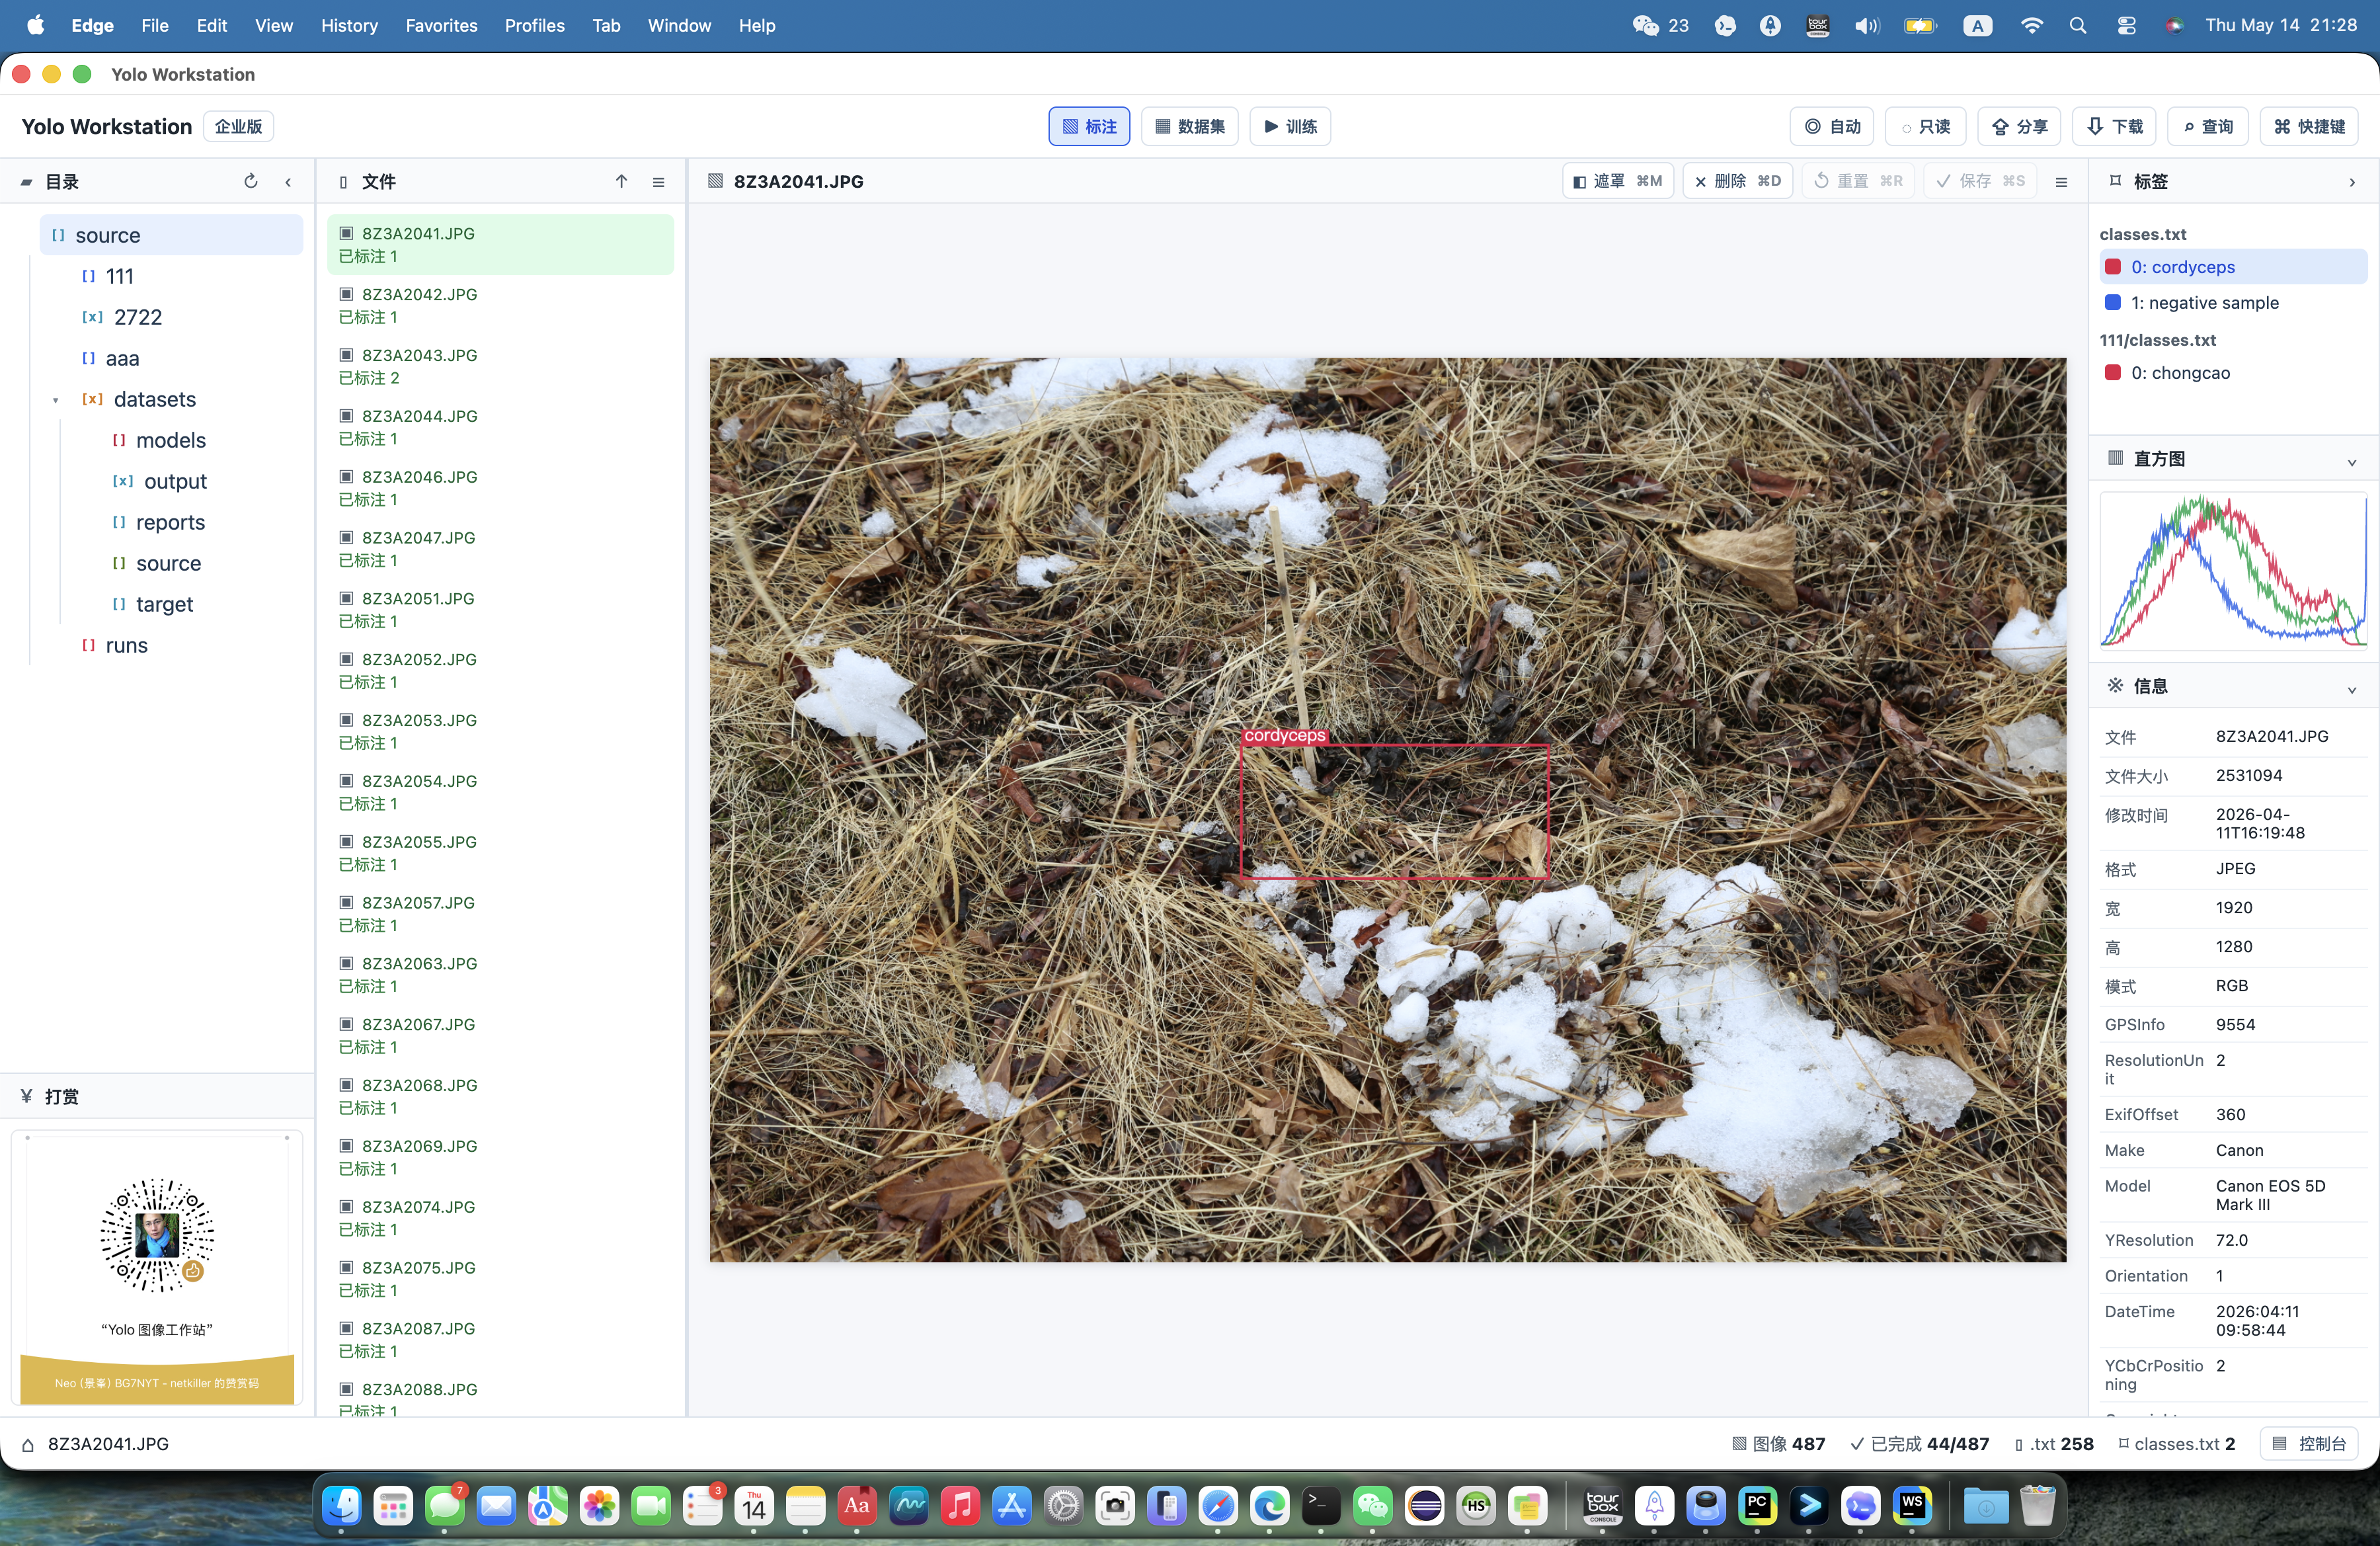Toggle the 只读 read-only option
Screen dimensions: 2380x1546
point(1925,126)
